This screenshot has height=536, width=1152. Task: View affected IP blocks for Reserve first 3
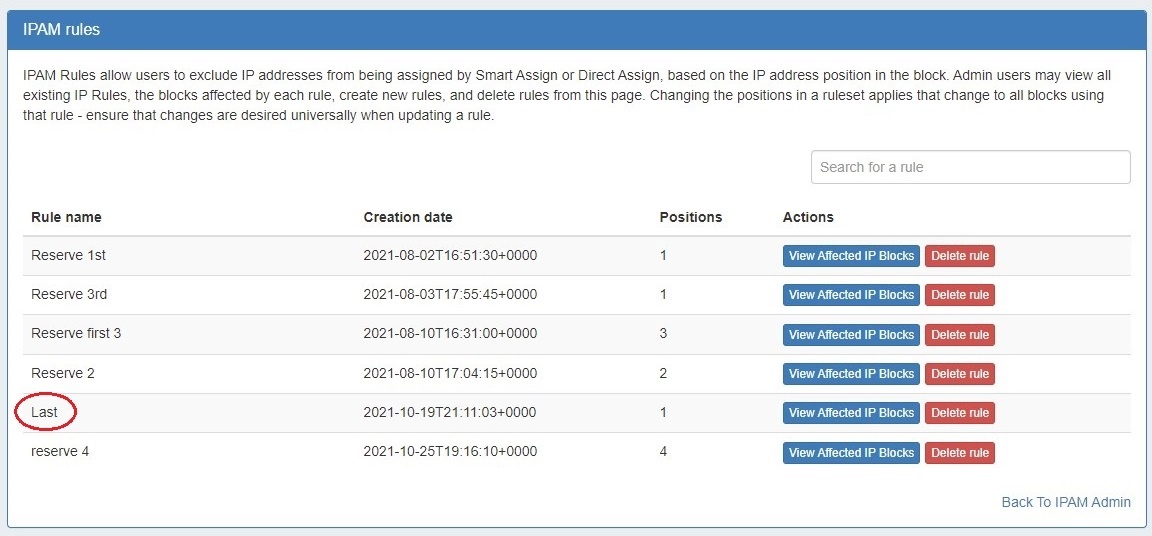click(851, 334)
